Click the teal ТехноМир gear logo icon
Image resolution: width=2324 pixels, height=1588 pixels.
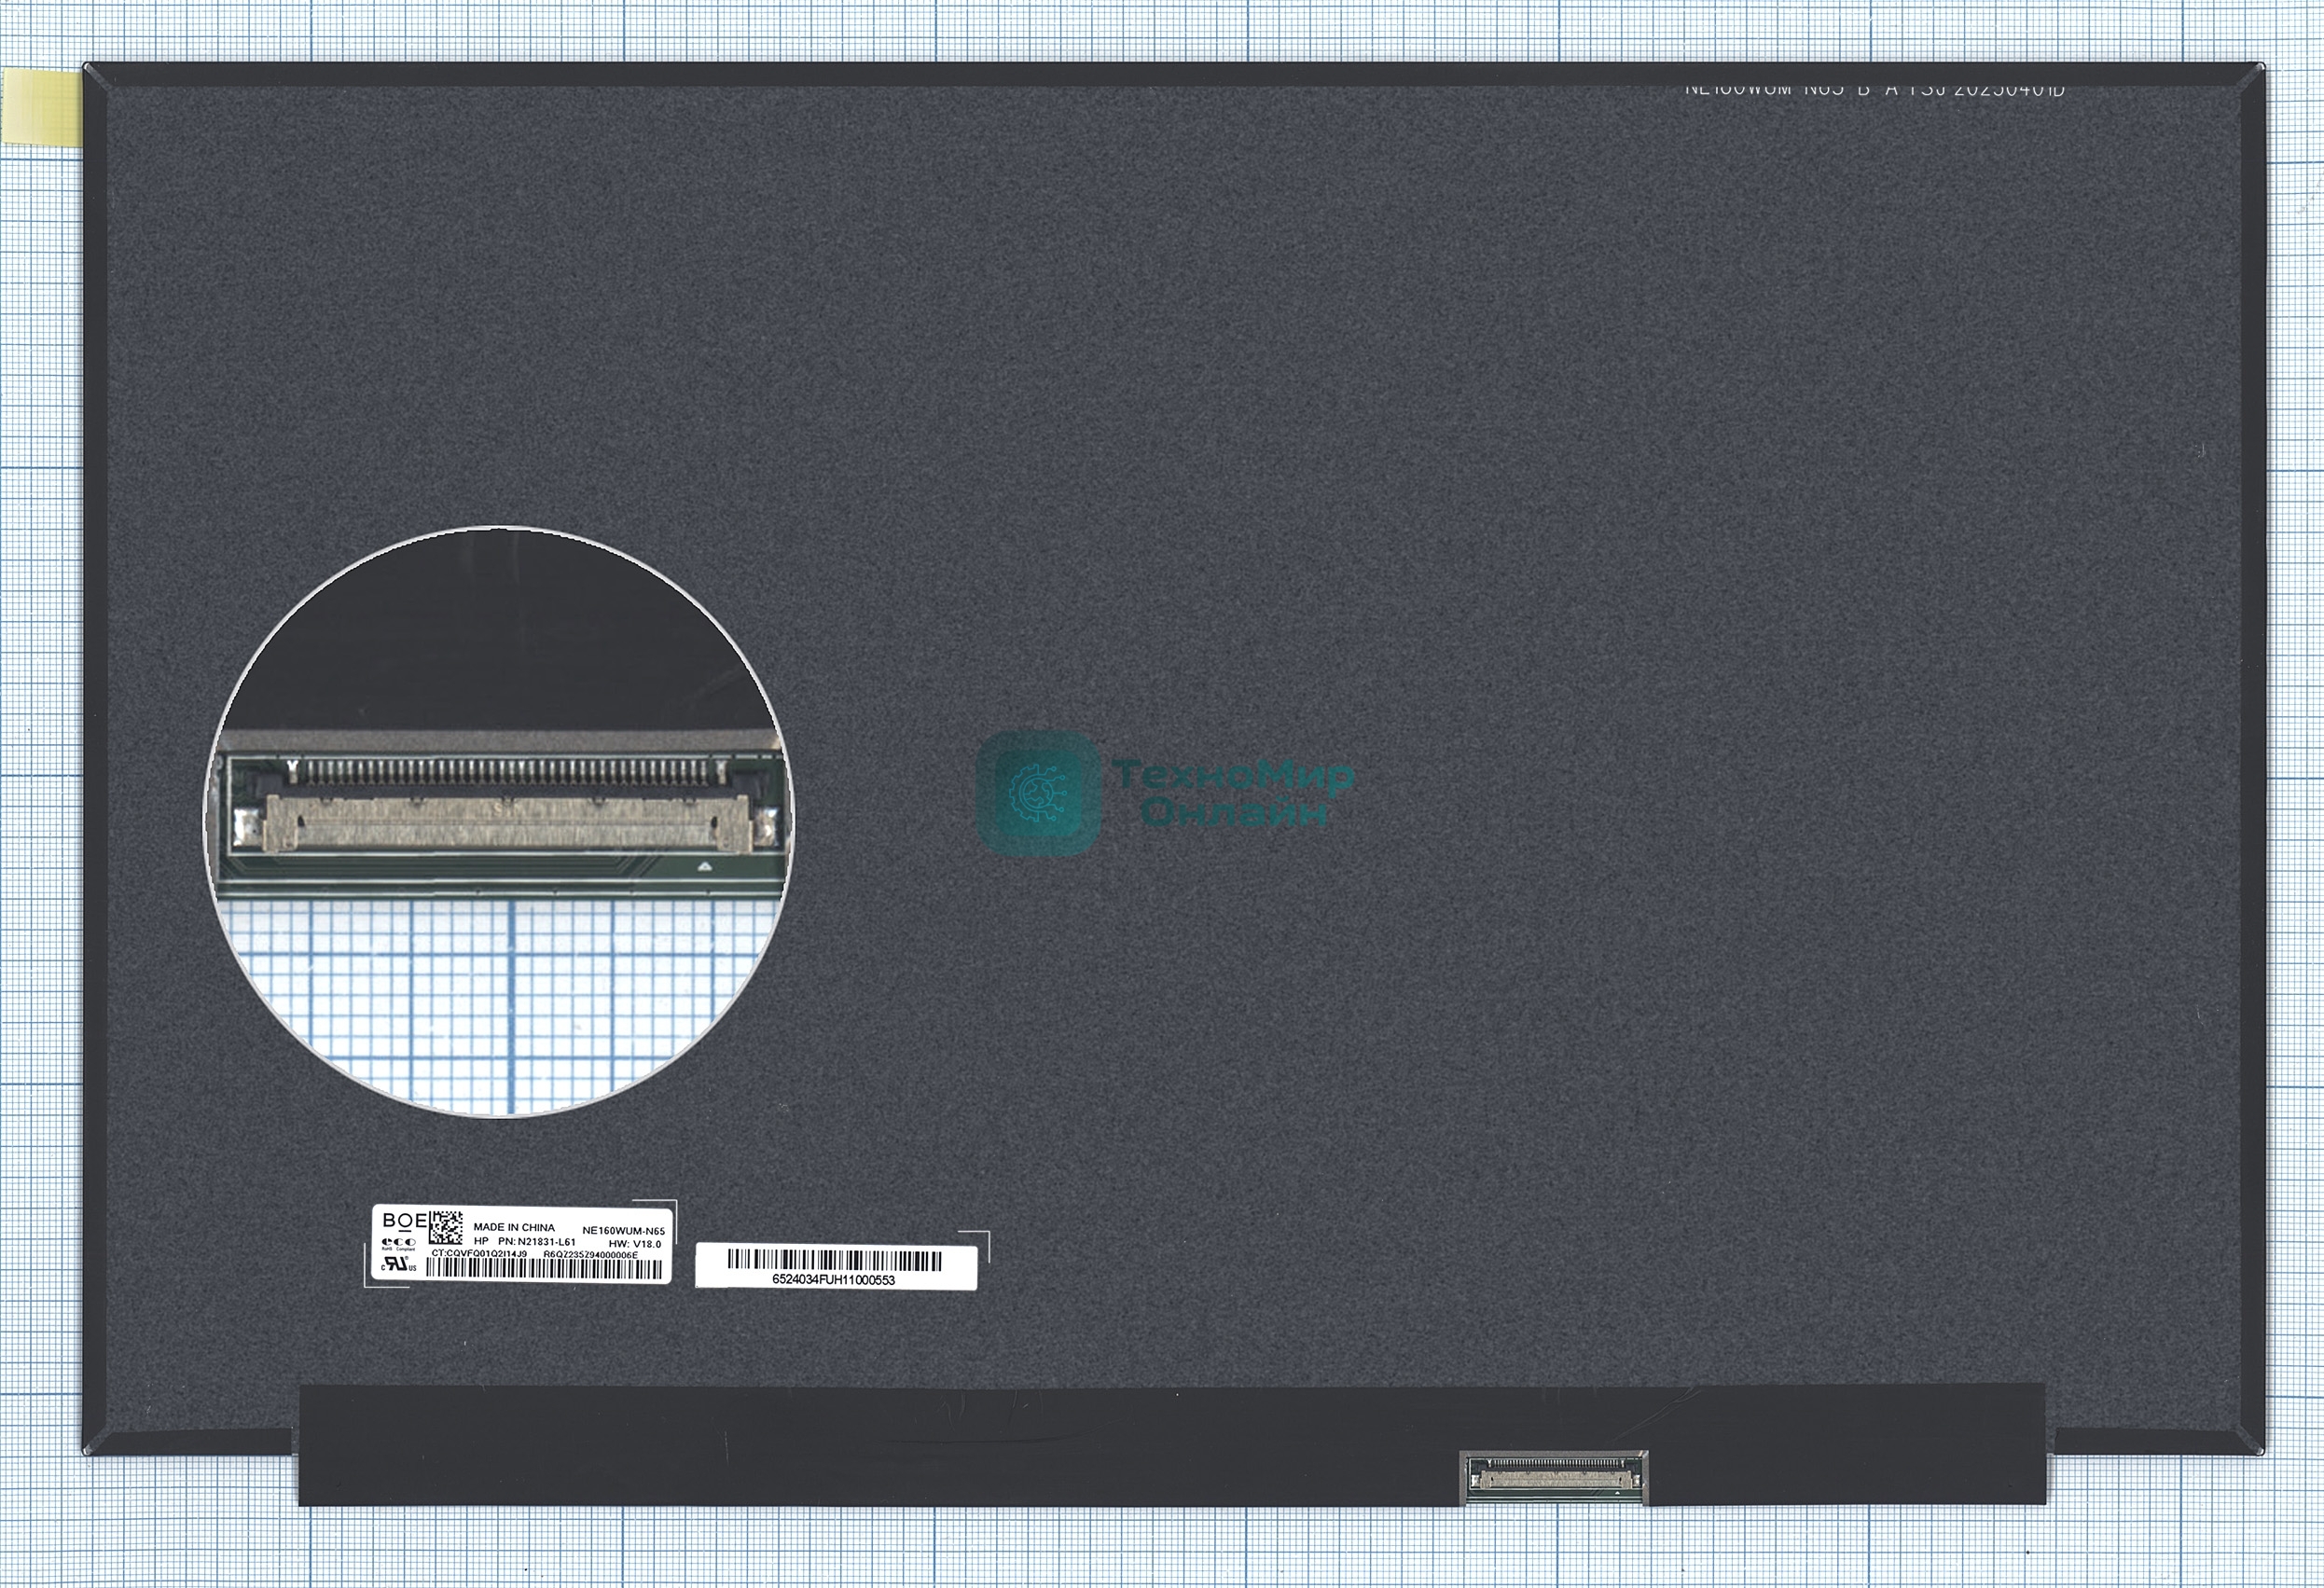[1037, 792]
